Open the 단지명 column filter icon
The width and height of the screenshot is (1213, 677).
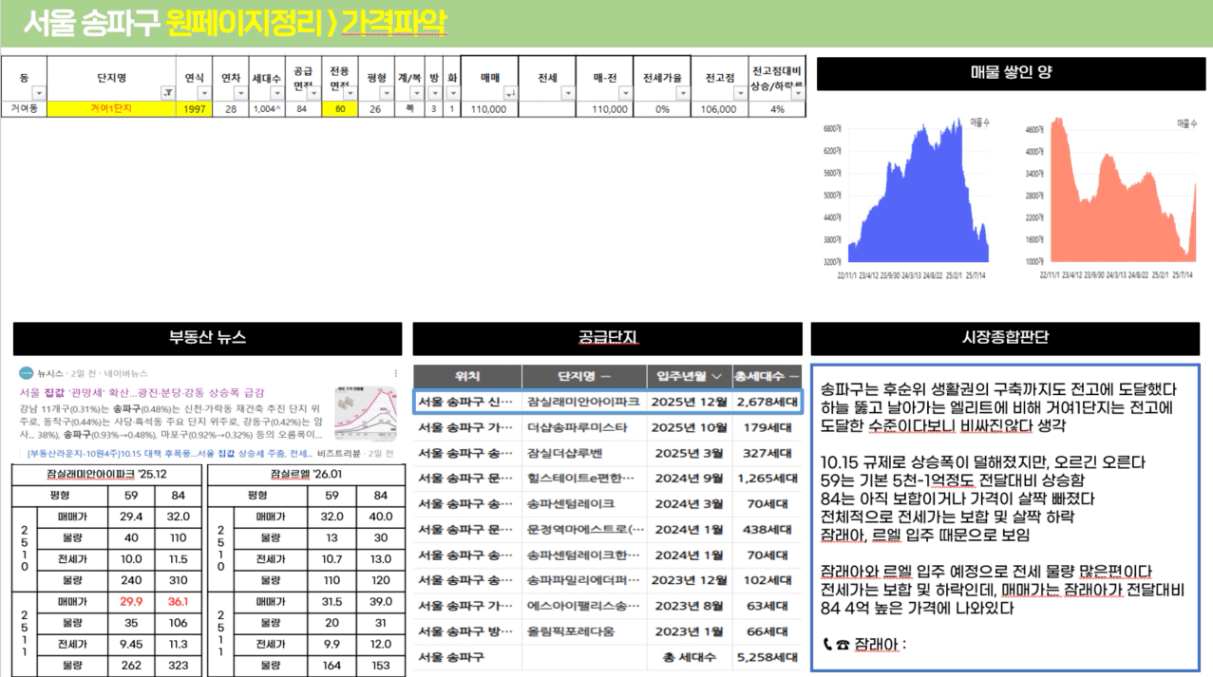[167, 93]
